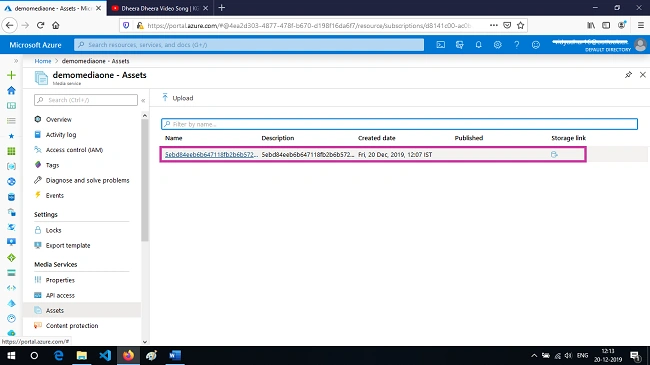650x365 pixels.
Task: Open storage link icon for the asset
Action: click(x=554, y=154)
